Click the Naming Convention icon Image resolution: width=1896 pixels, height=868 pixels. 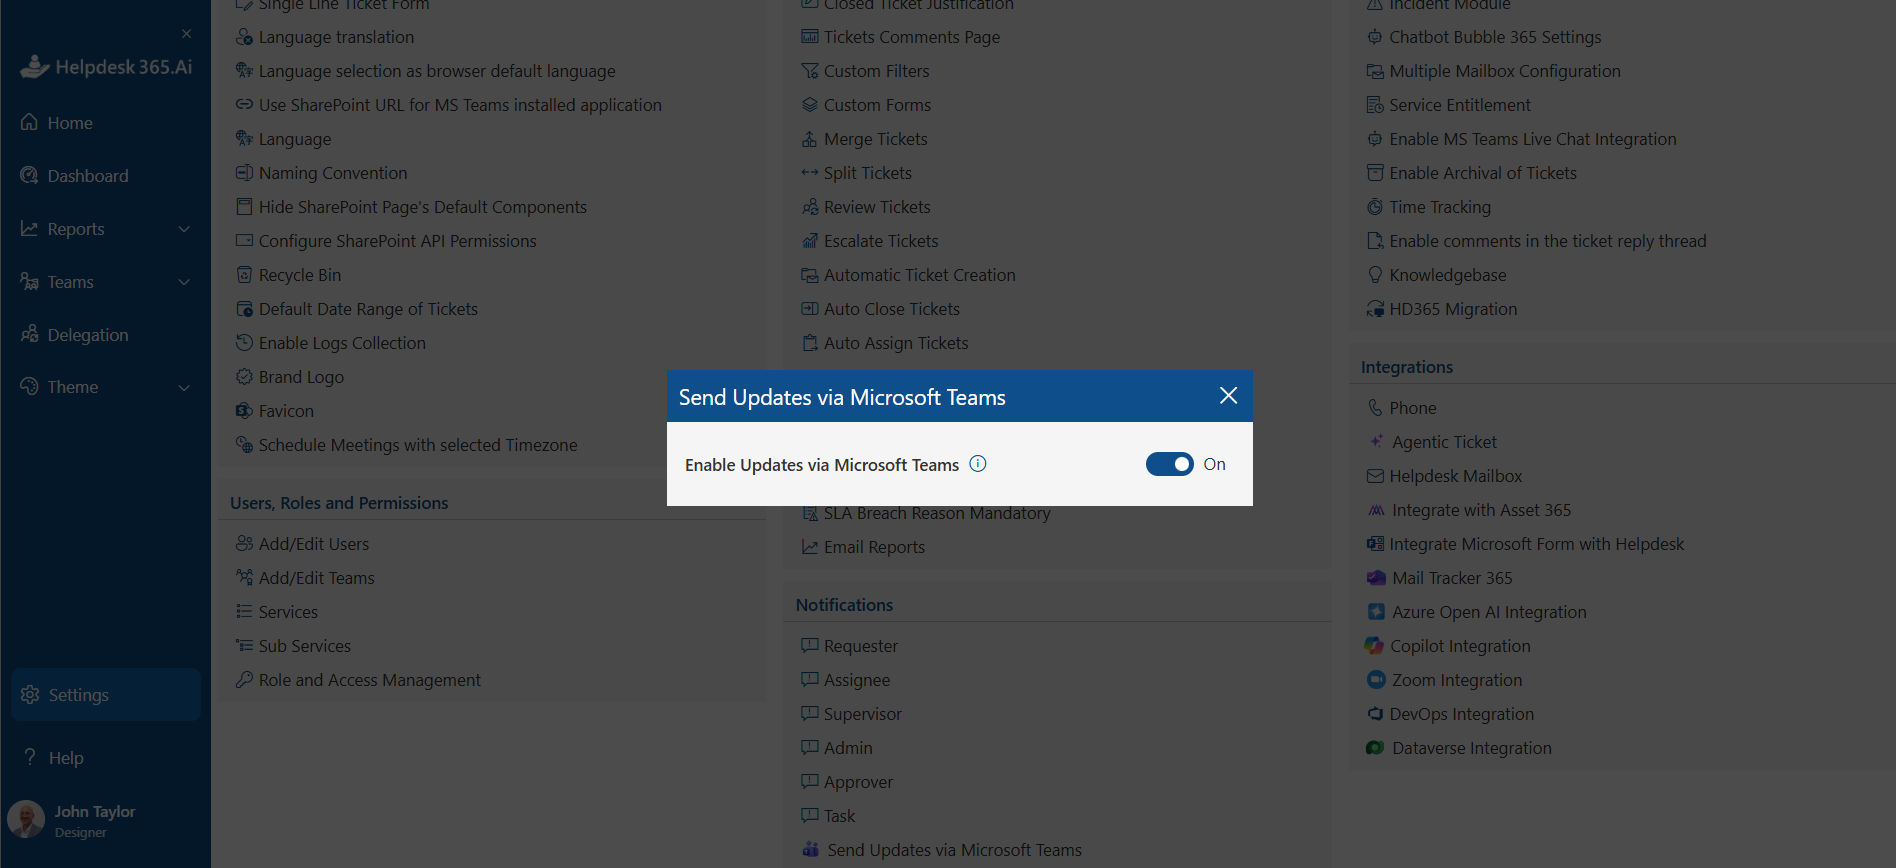pyautogui.click(x=244, y=172)
